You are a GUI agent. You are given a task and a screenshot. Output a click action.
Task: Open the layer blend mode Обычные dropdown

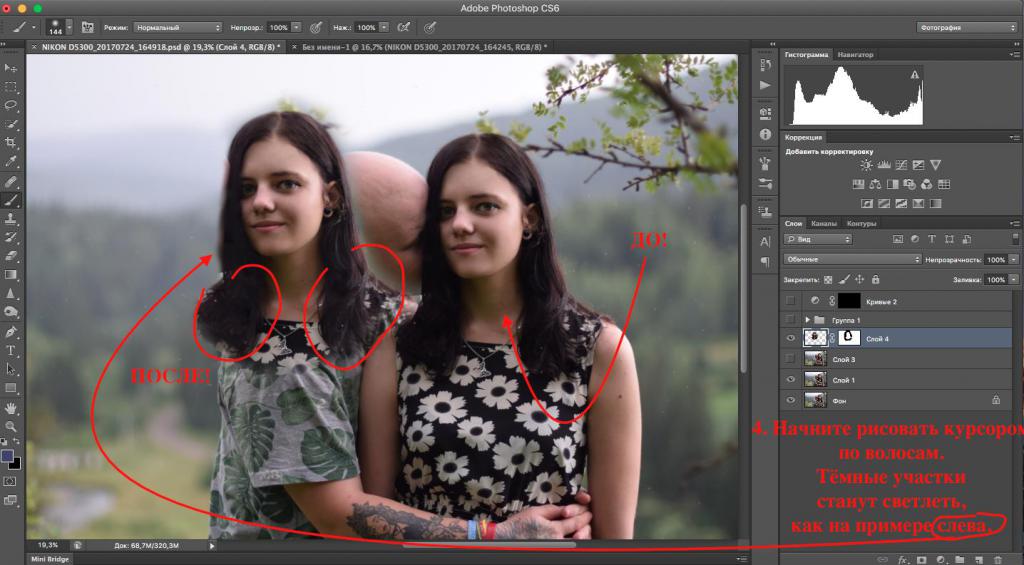tap(852, 259)
